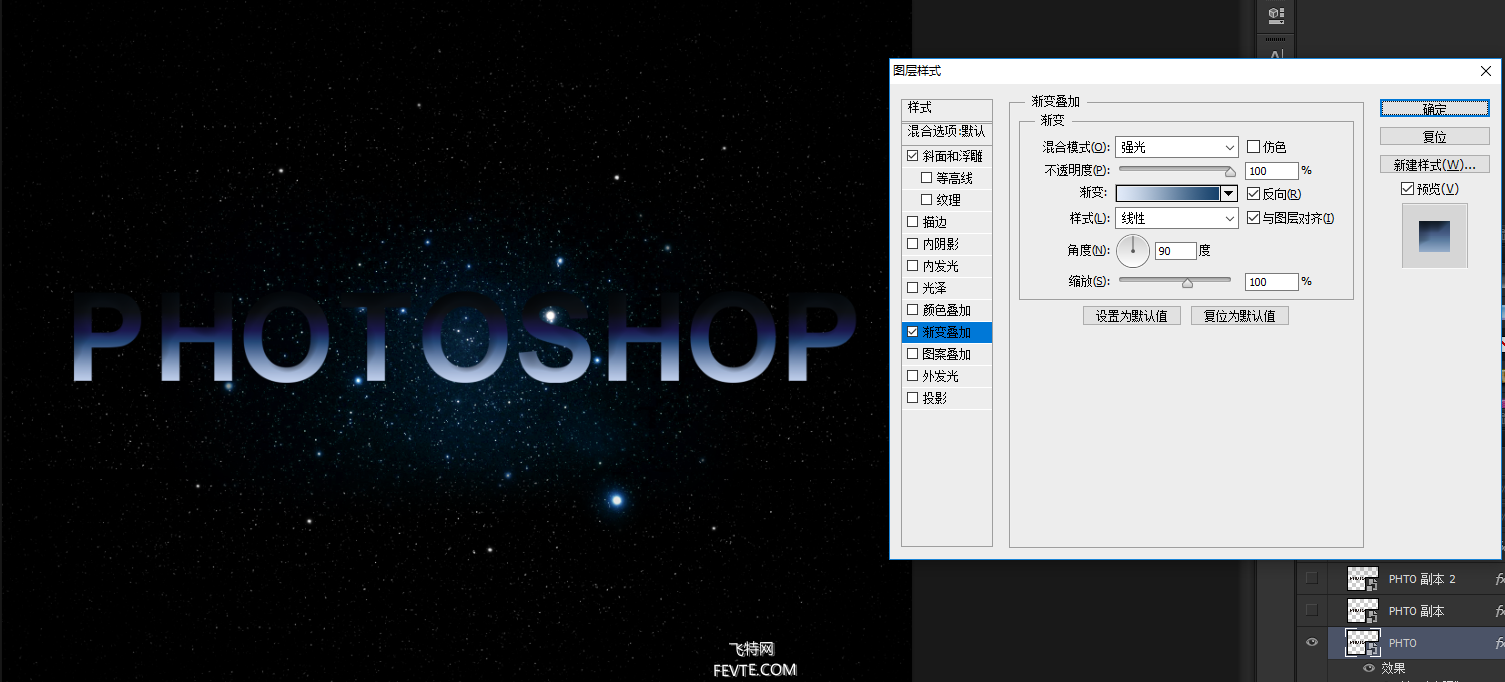The image size is (1505, 682).
Task: Open the gradient picker arrow next to swatch
Action: pos(1230,194)
